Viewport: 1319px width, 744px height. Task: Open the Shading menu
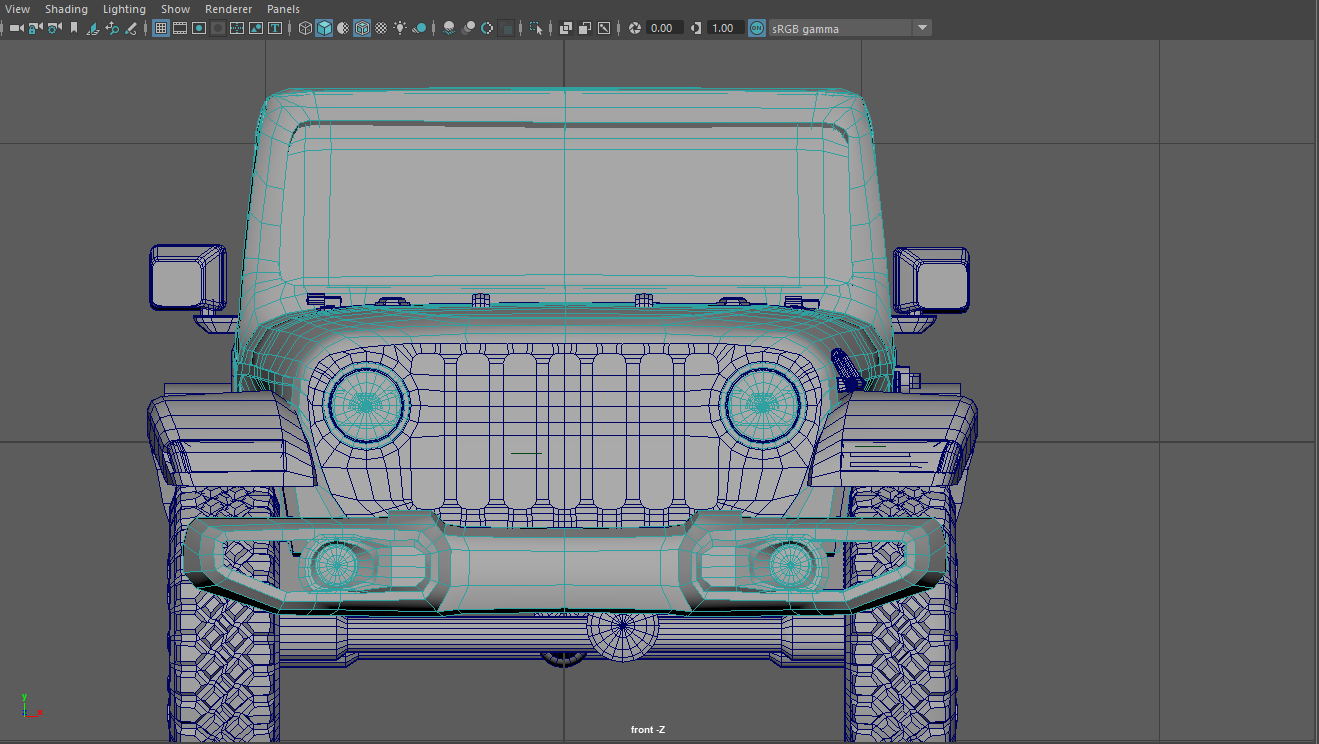(66, 9)
